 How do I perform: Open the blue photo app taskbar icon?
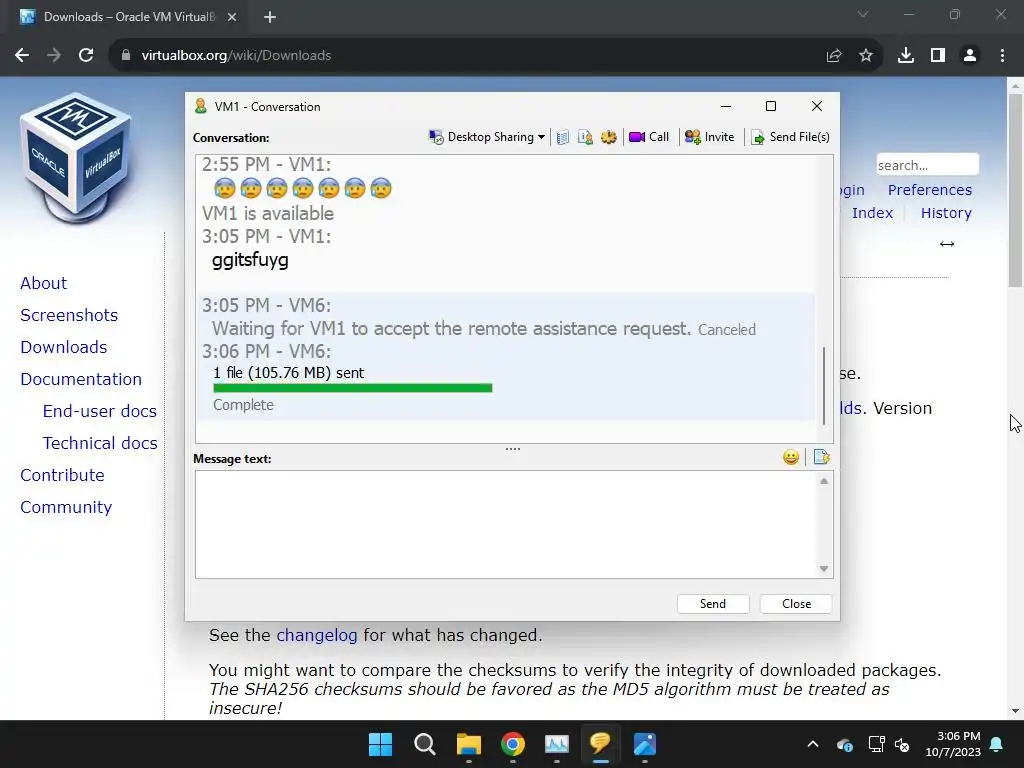[645, 744]
